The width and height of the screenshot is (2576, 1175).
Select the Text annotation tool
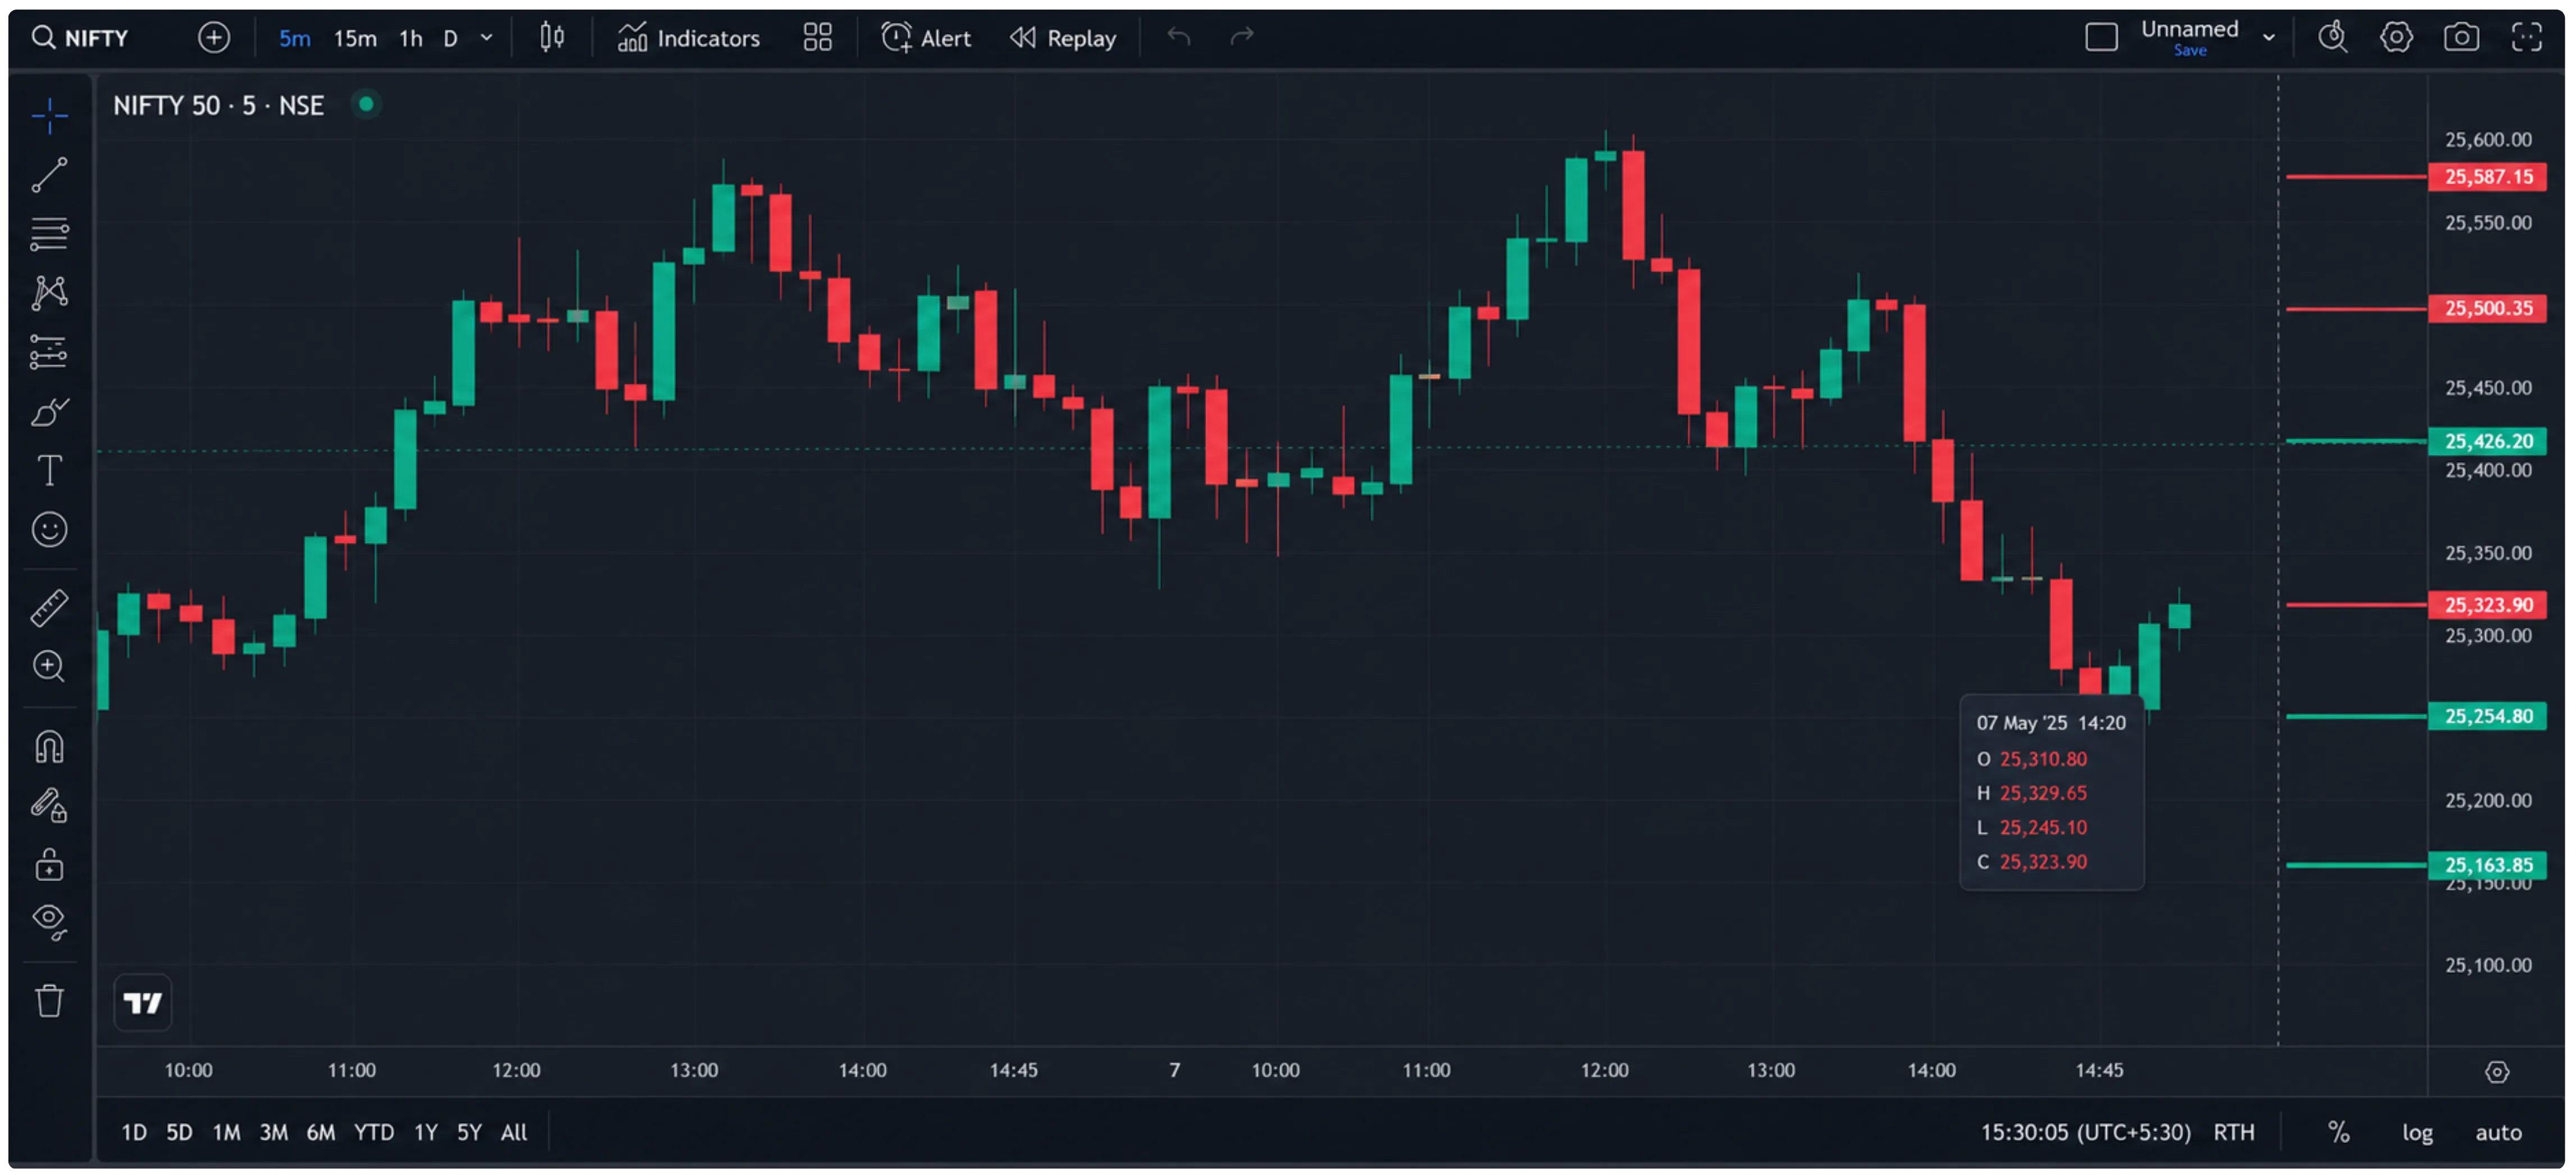[49, 470]
